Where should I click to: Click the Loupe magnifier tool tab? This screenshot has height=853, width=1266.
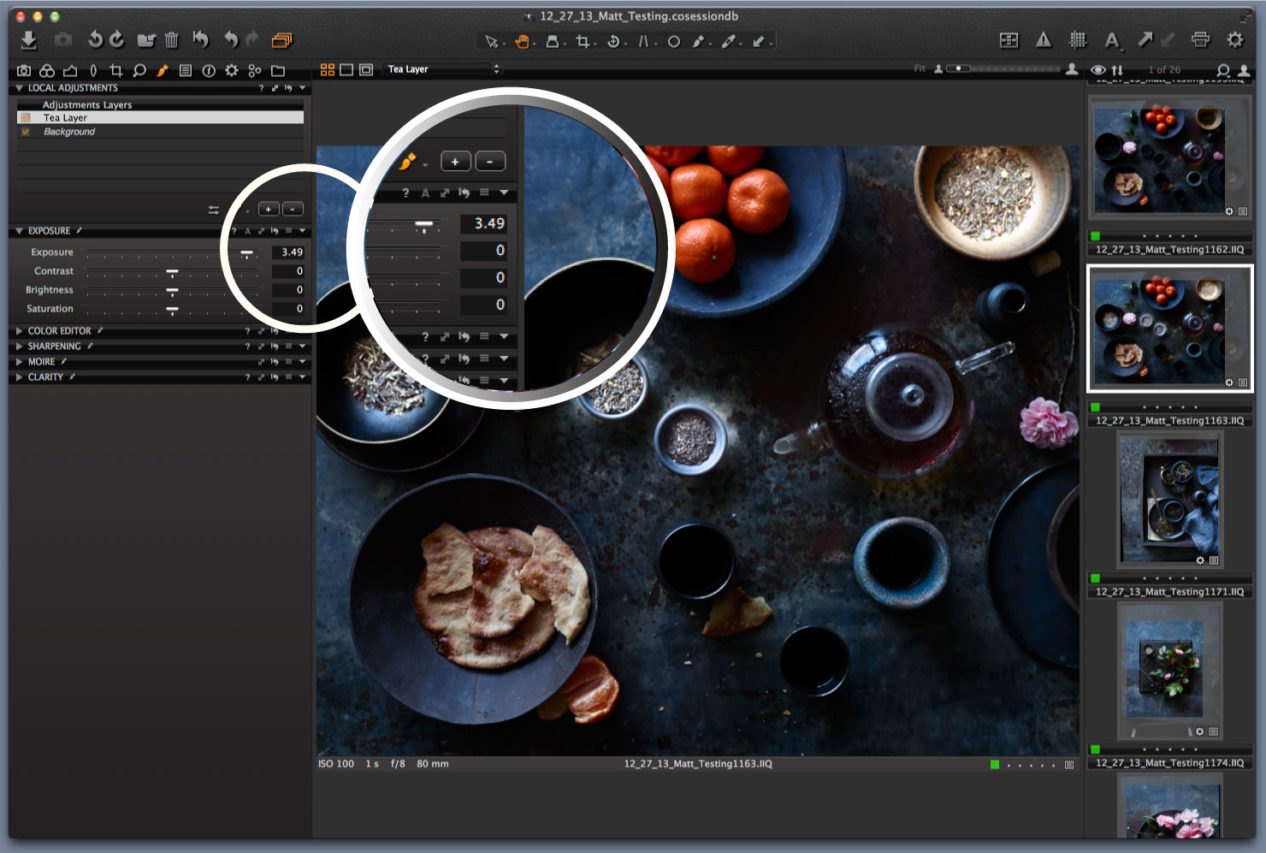click(x=141, y=70)
